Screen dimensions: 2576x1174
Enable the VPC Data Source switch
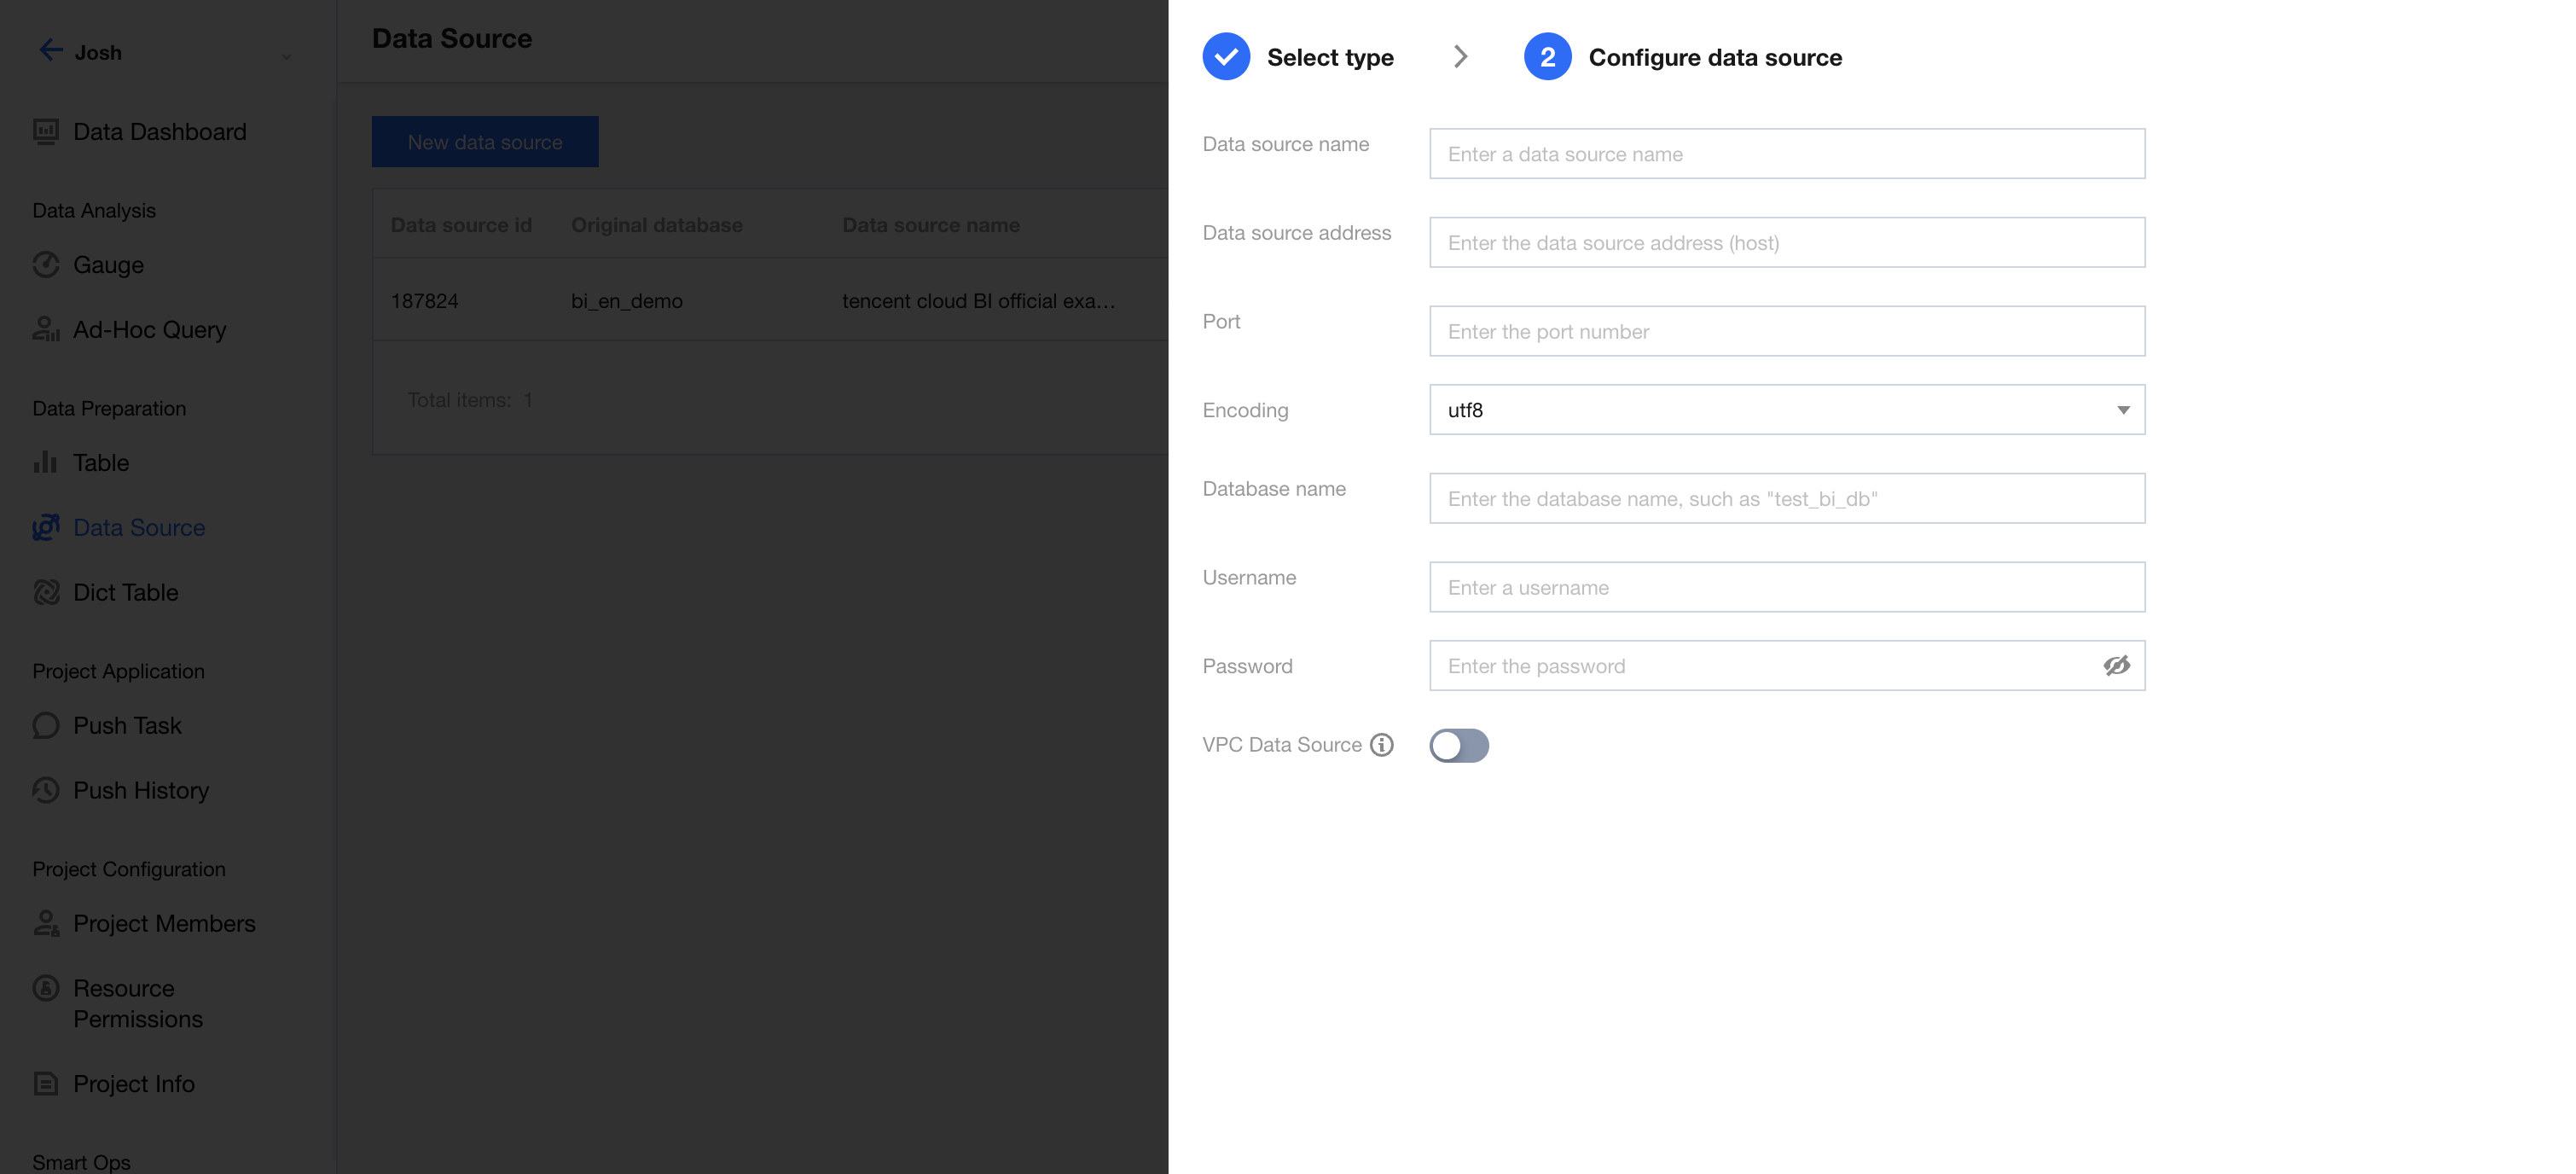click(x=1458, y=745)
